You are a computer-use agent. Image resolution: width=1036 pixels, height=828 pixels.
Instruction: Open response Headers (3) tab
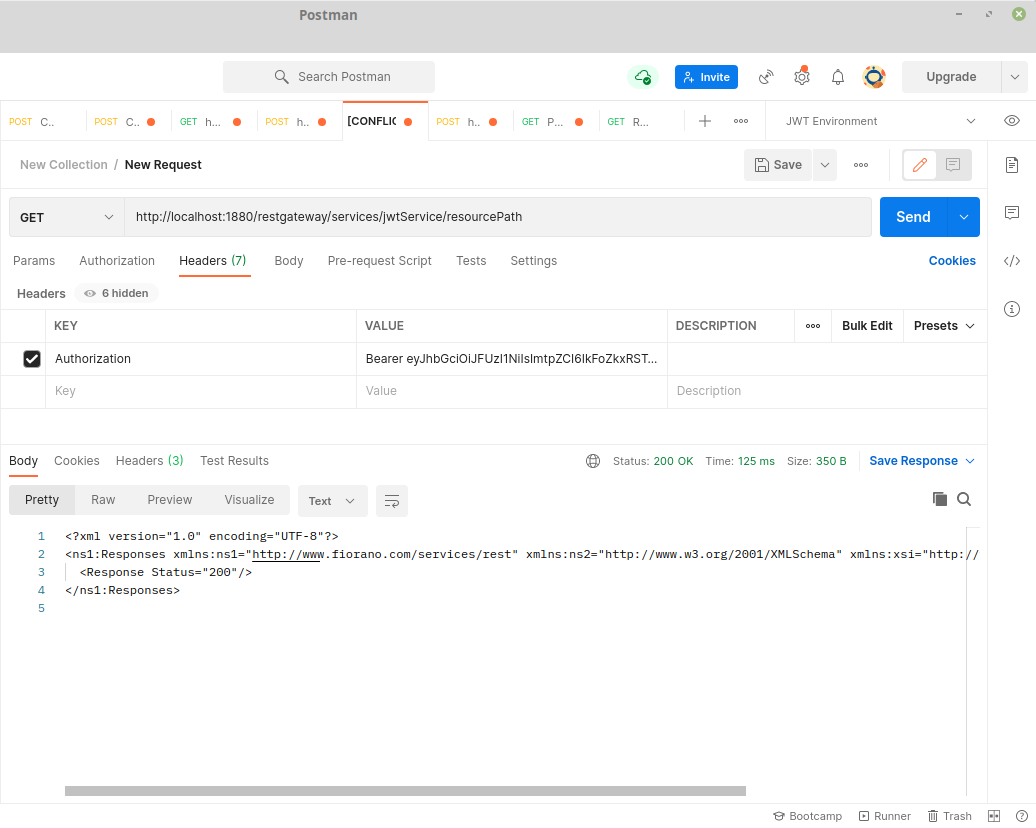coord(149,461)
